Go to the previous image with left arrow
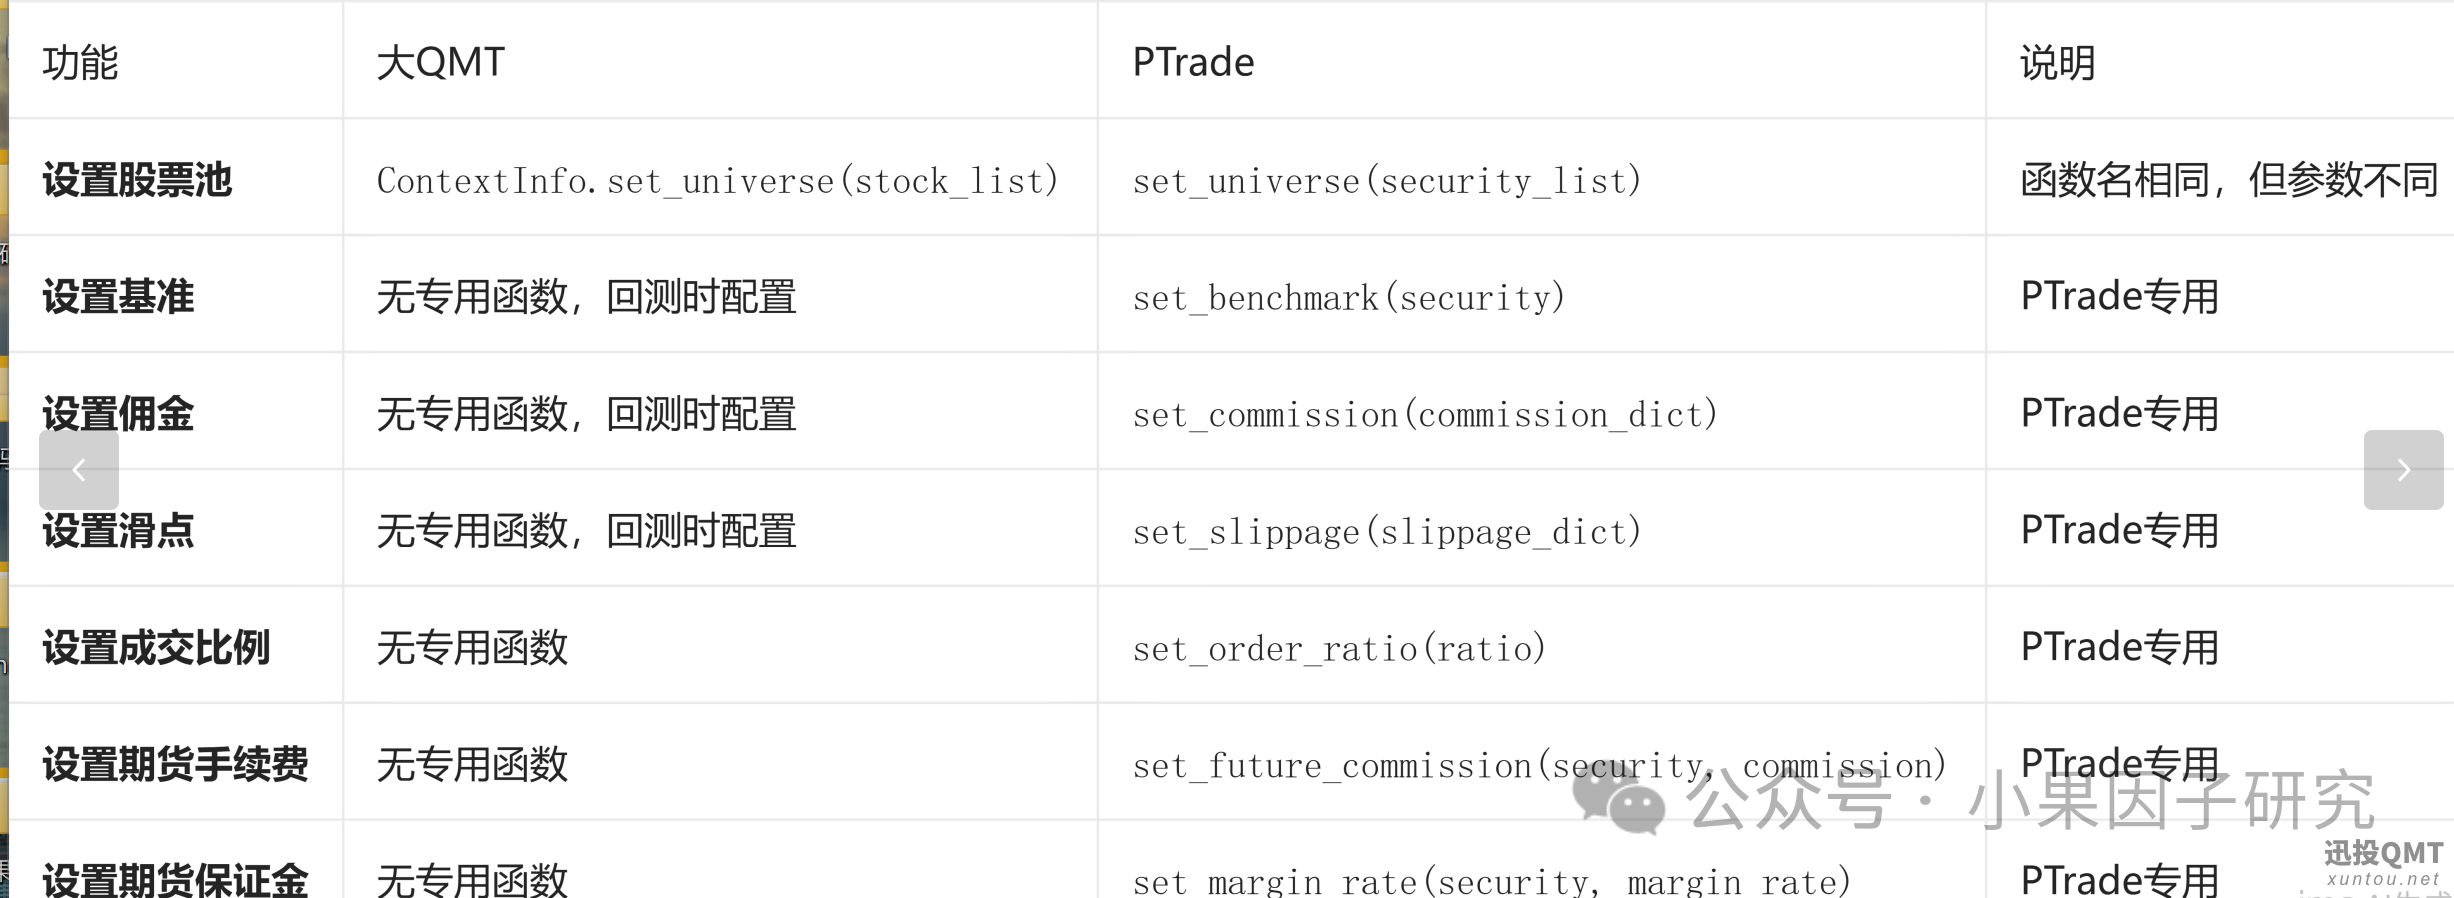2454x898 pixels. 79,470
